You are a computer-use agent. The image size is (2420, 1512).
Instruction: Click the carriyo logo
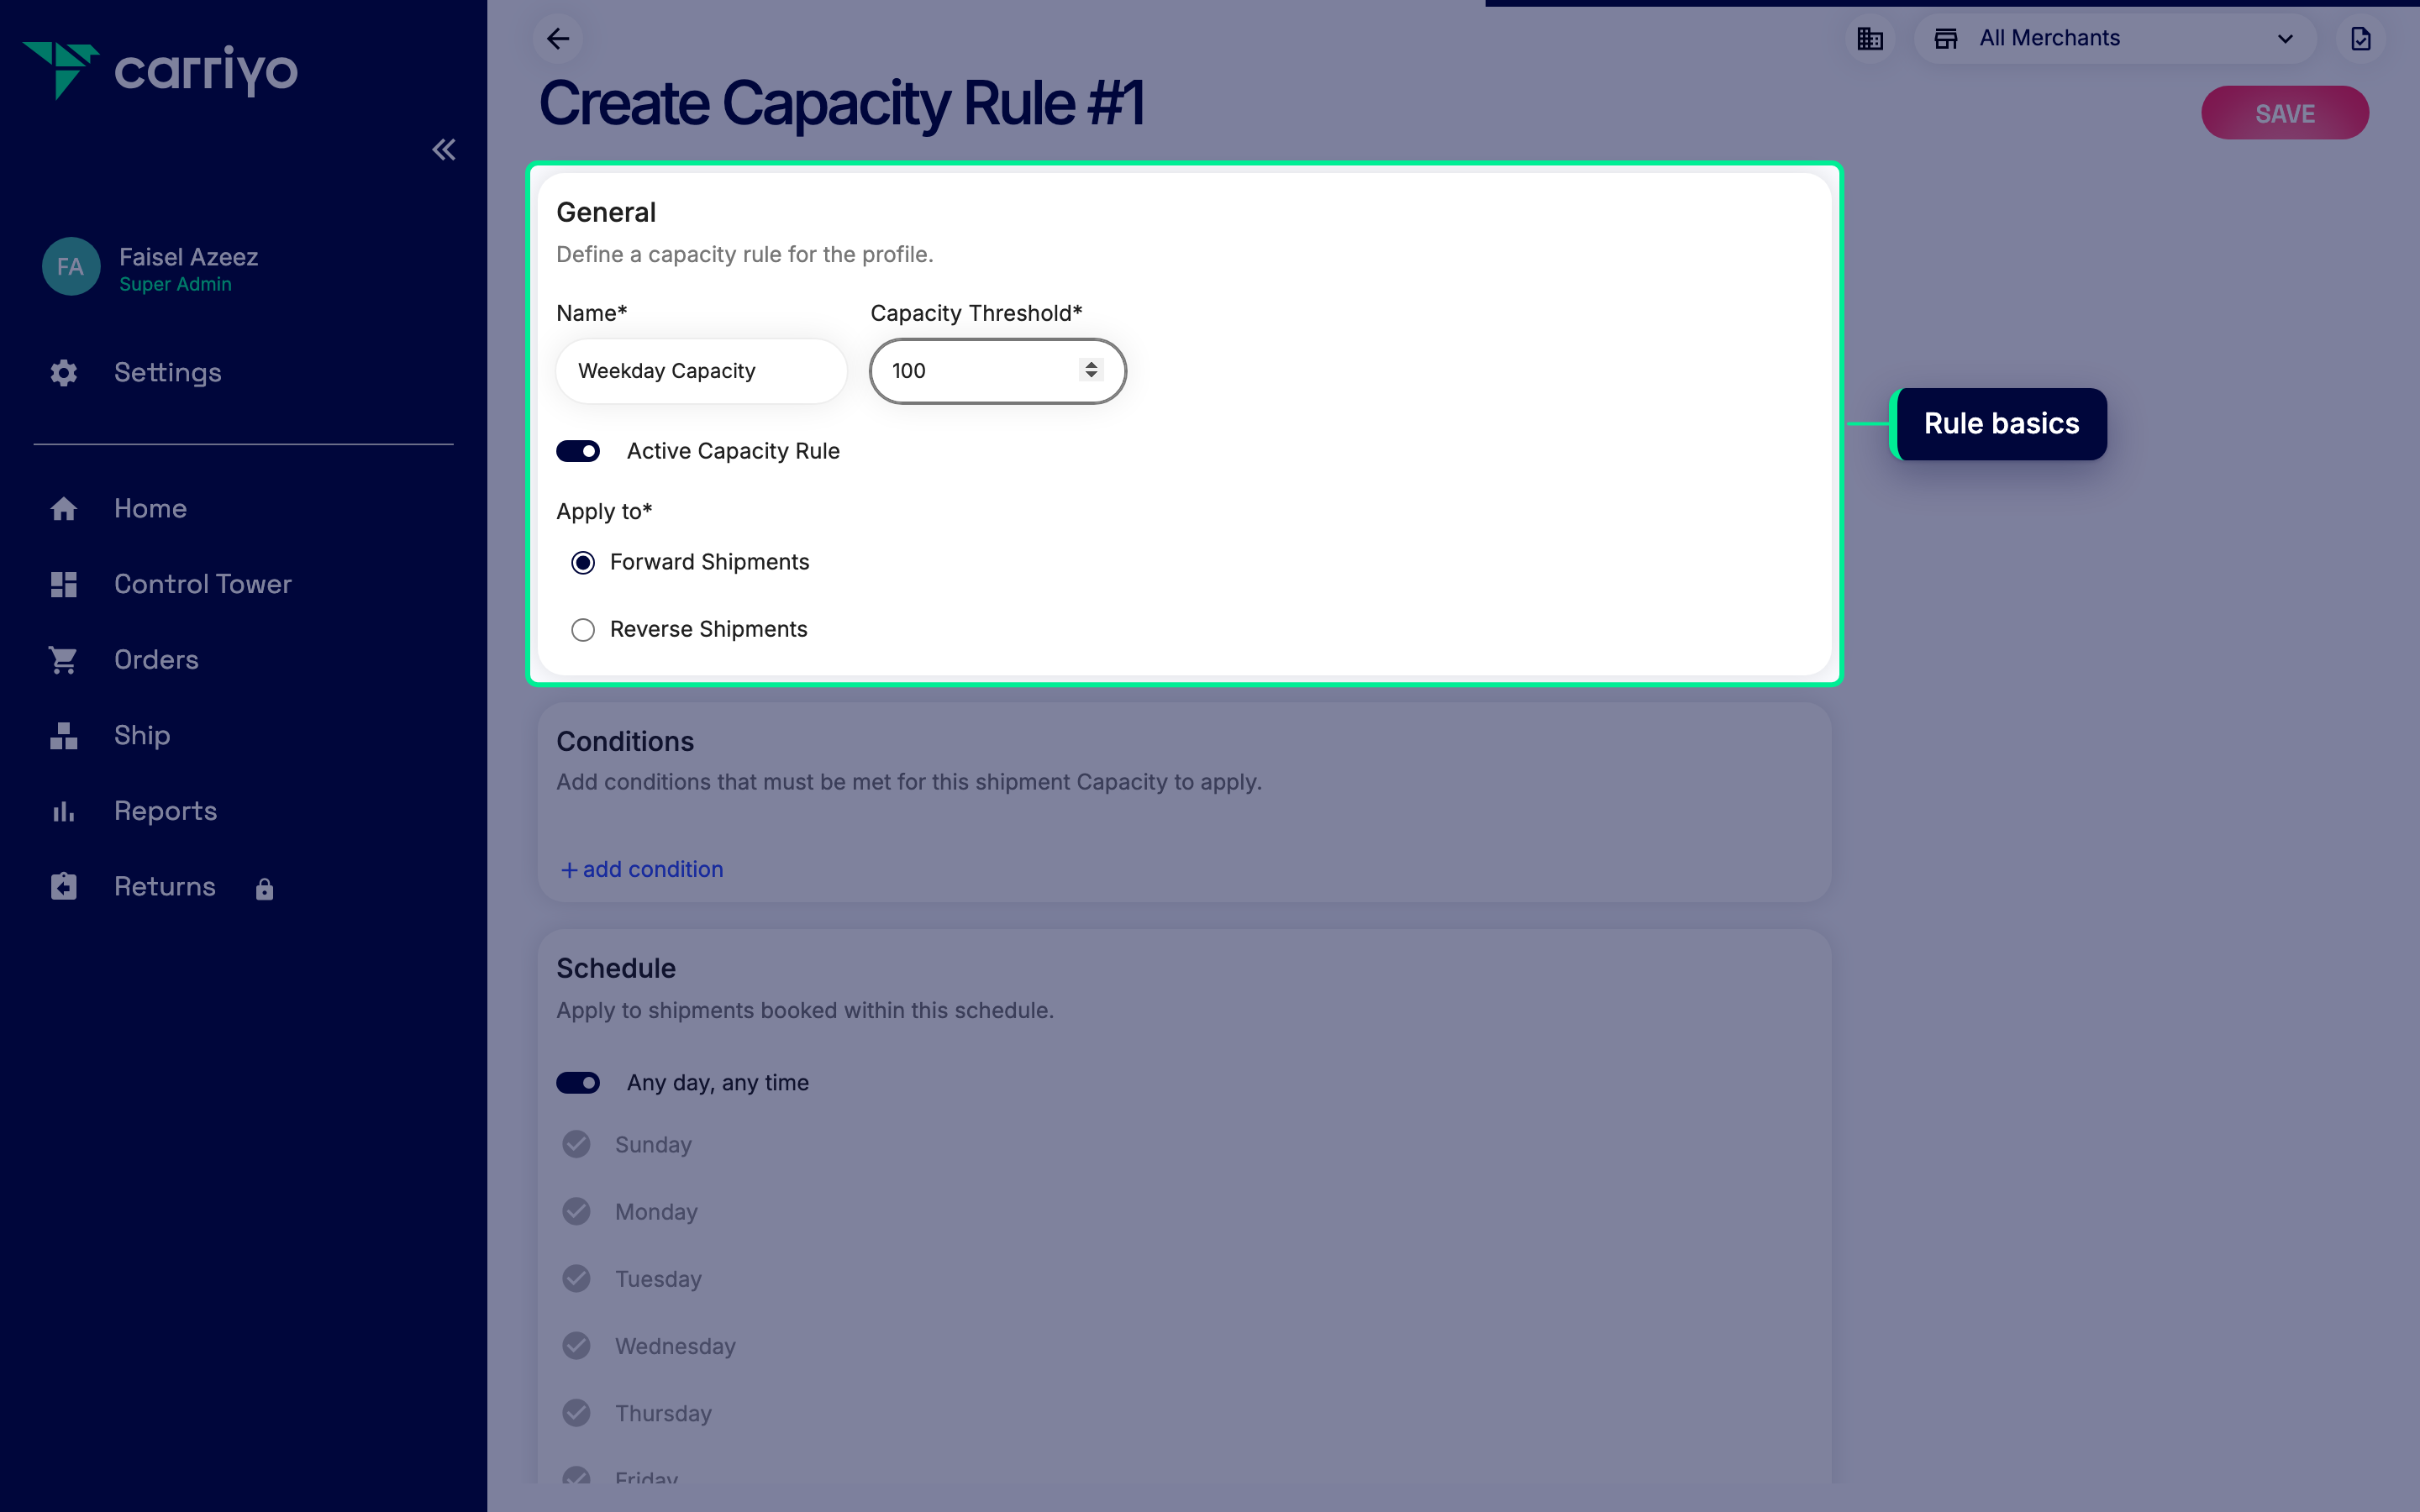click(x=160, y=70)
